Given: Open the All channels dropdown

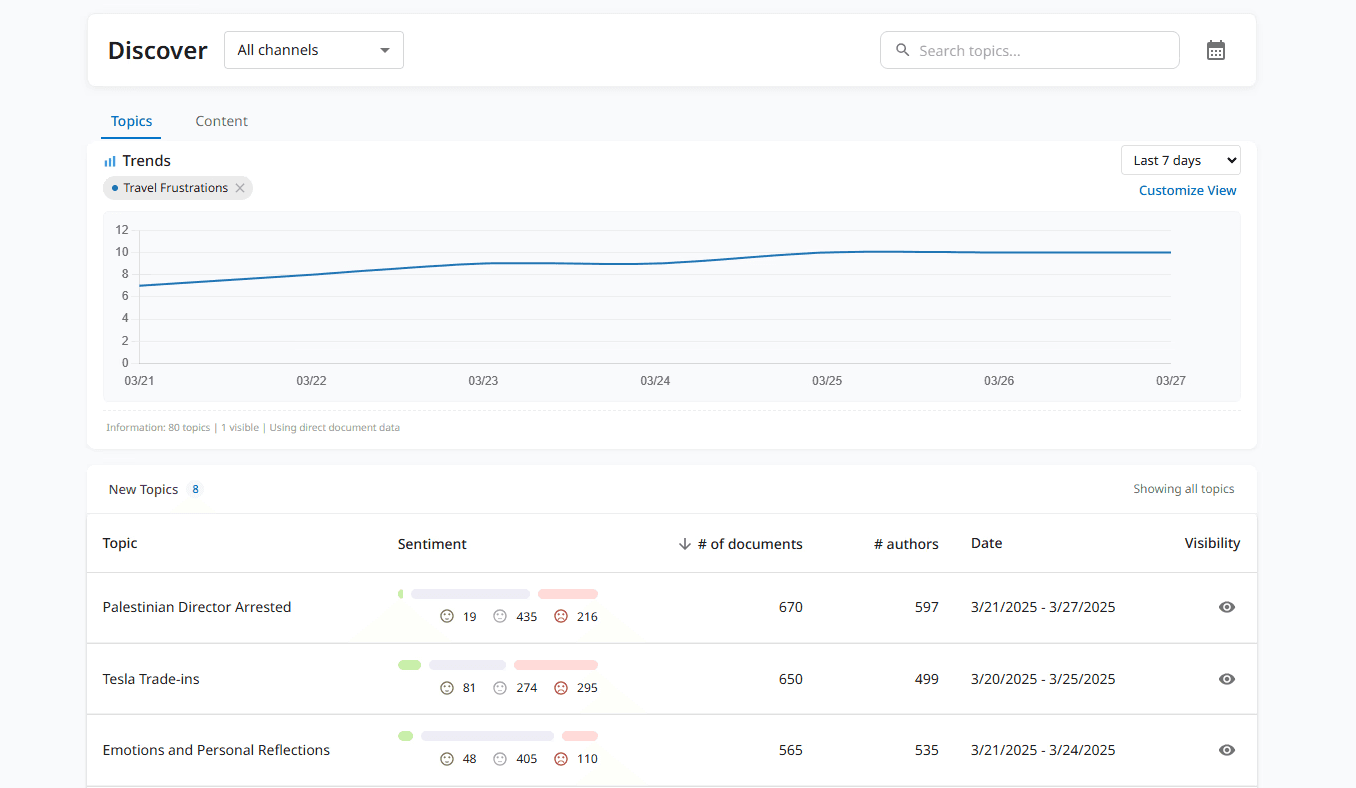Looking at the screenshot, I should 314,50.
